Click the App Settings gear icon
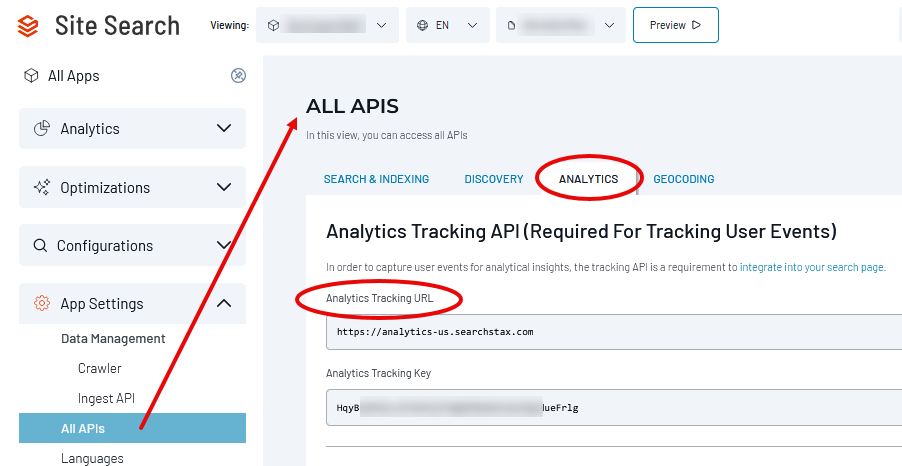902x466 pixels. pos(41,303)
